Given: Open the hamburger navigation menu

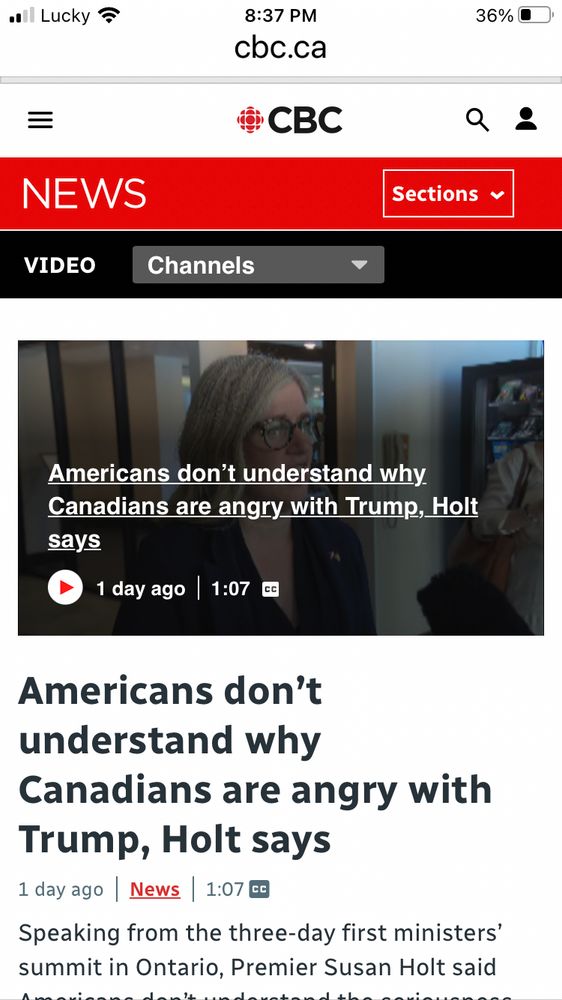Looking at the screenshot, I should (x=40, y=120).
